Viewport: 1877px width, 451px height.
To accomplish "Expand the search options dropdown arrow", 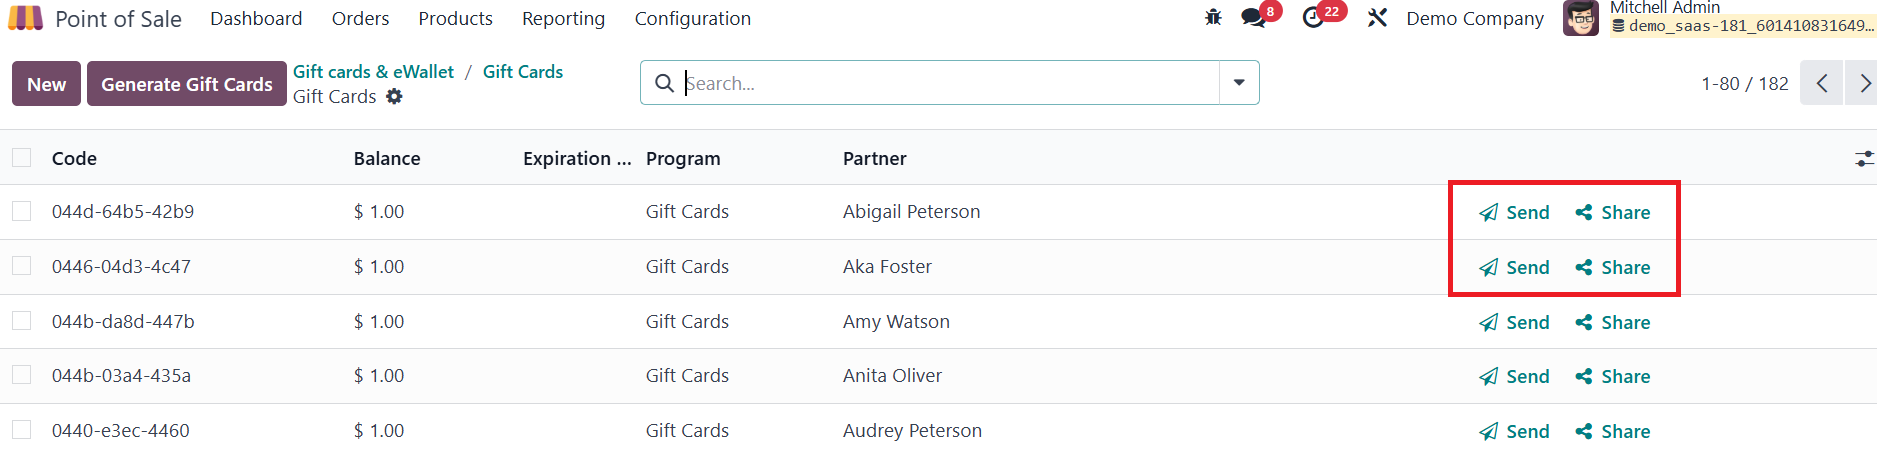I will coord(1239,83).
